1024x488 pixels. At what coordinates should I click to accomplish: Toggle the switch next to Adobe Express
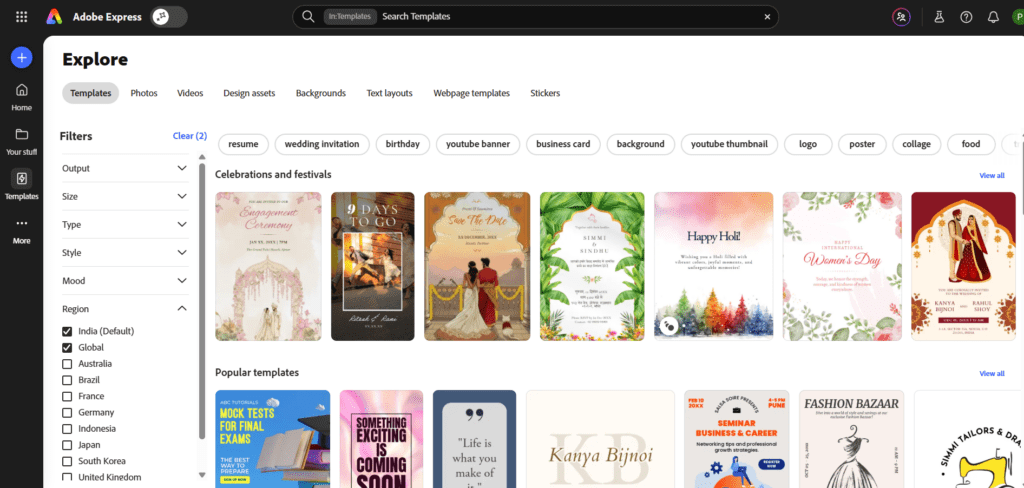tap(169, 17)
